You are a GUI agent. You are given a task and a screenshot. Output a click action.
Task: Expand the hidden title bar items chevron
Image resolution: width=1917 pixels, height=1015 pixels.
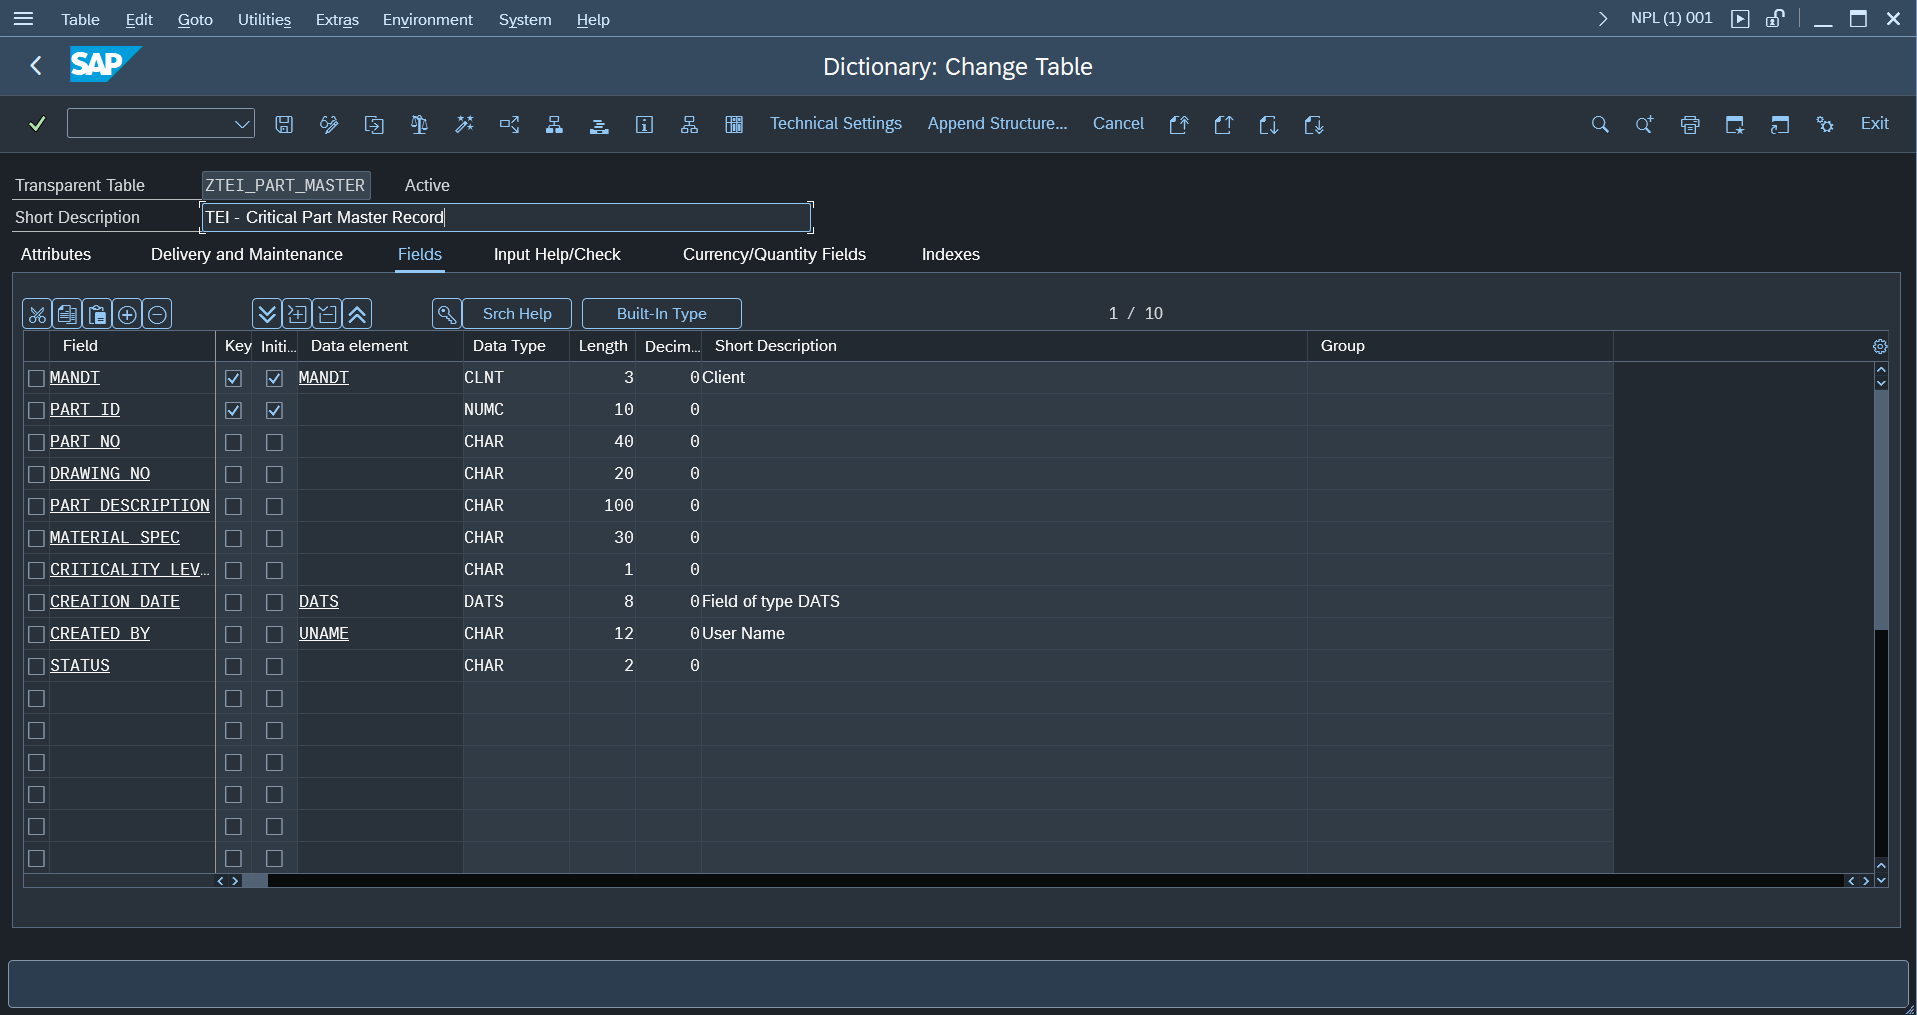(x=1603, y=19)
